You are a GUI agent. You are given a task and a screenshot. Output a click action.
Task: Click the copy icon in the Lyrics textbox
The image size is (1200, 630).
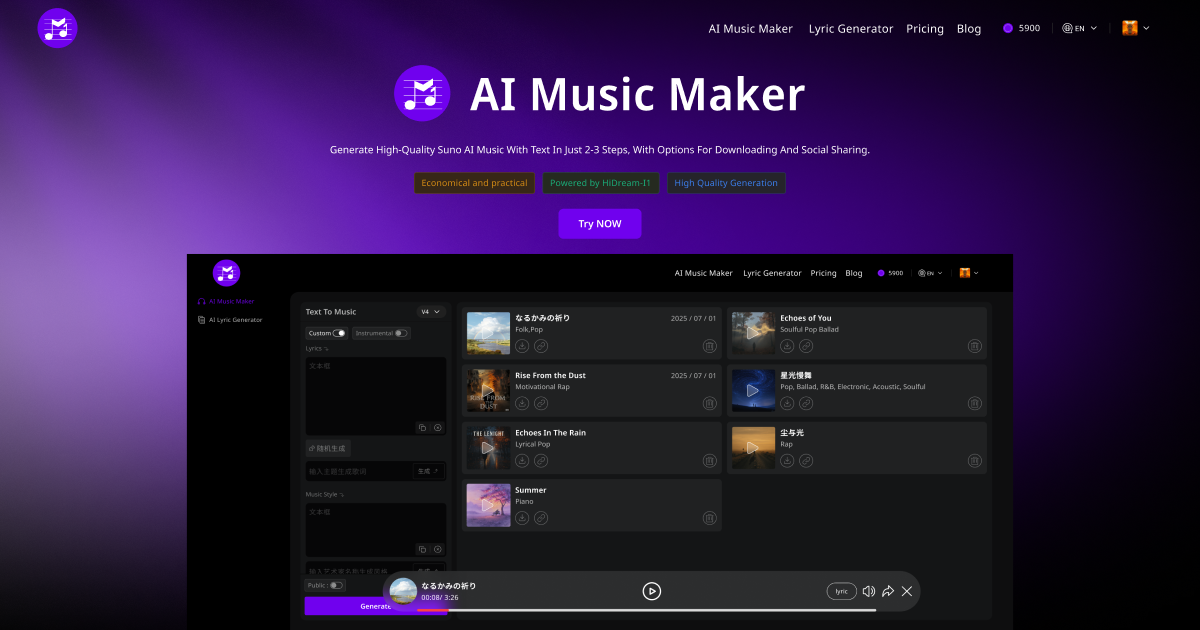[x=422, y=427]
